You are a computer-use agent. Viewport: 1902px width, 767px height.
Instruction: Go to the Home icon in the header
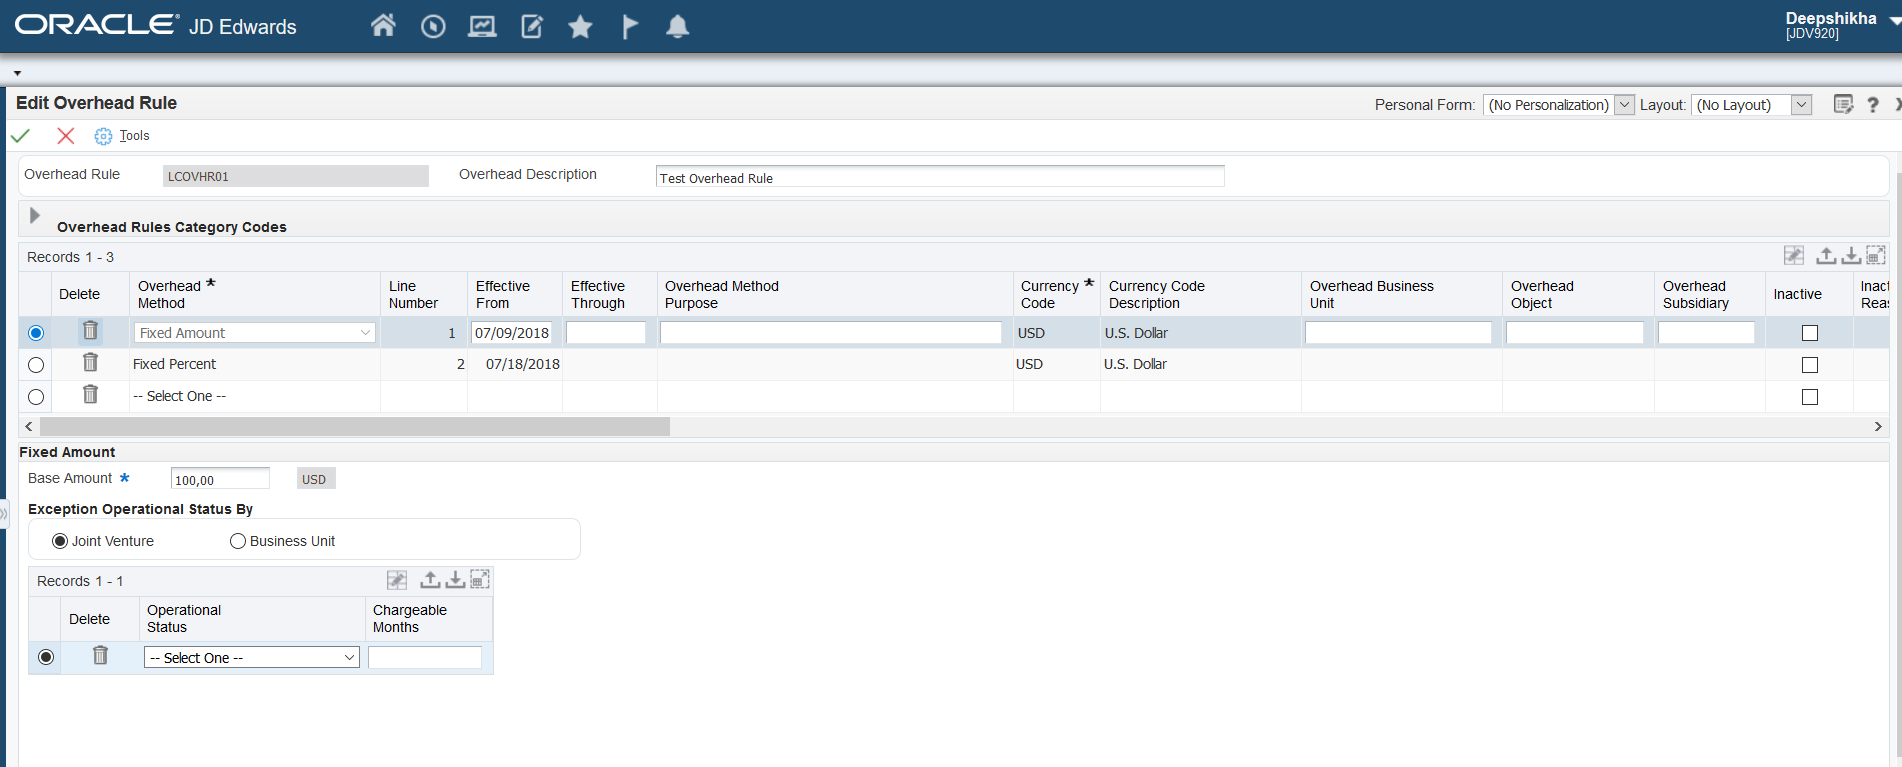383,26
